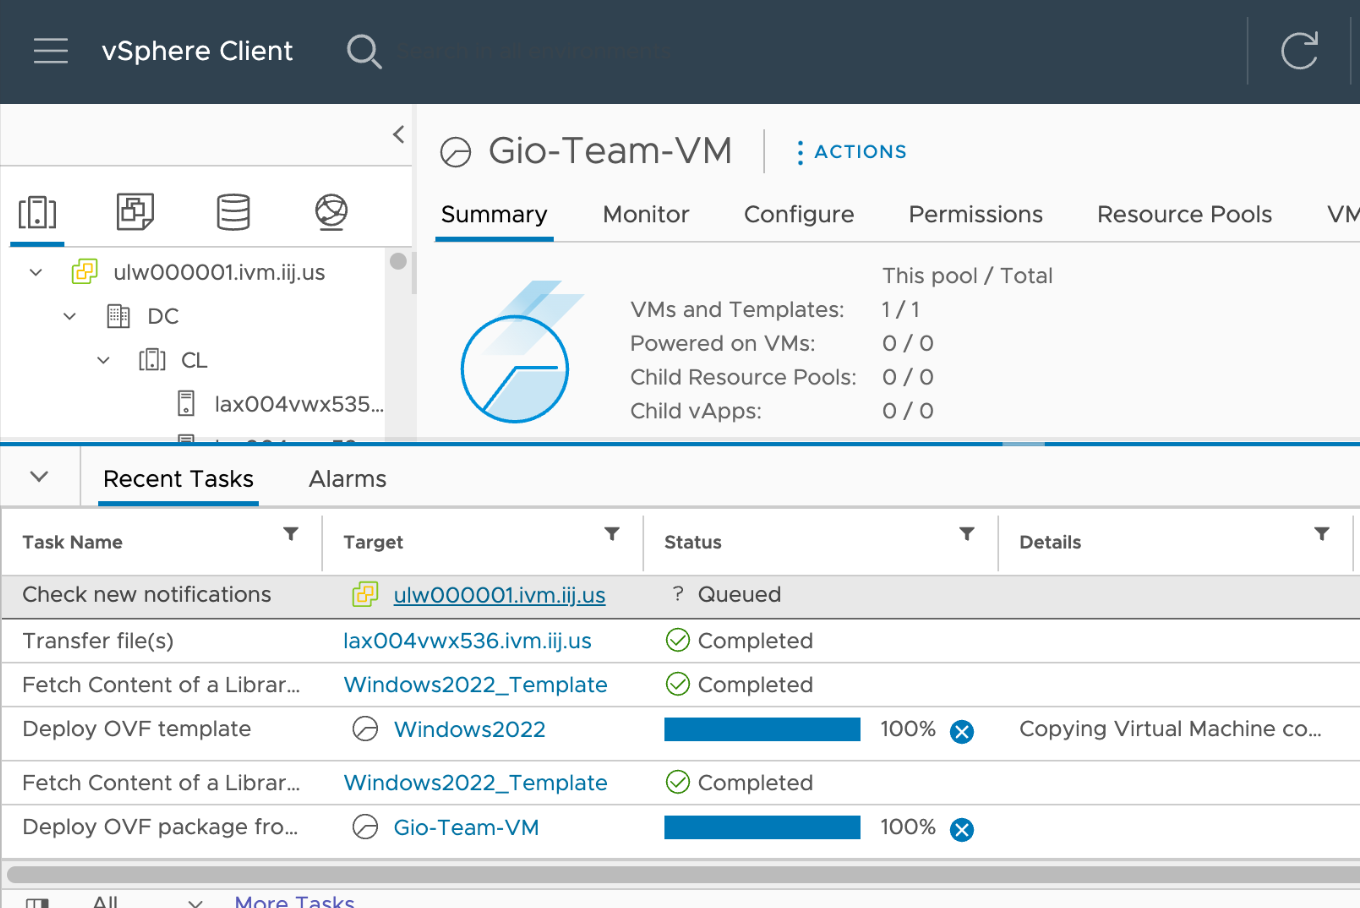Image resolution: width=1360 pixels, height=908 pixels.
Task: Open the Monitor tab
Action: coord(646,215)
